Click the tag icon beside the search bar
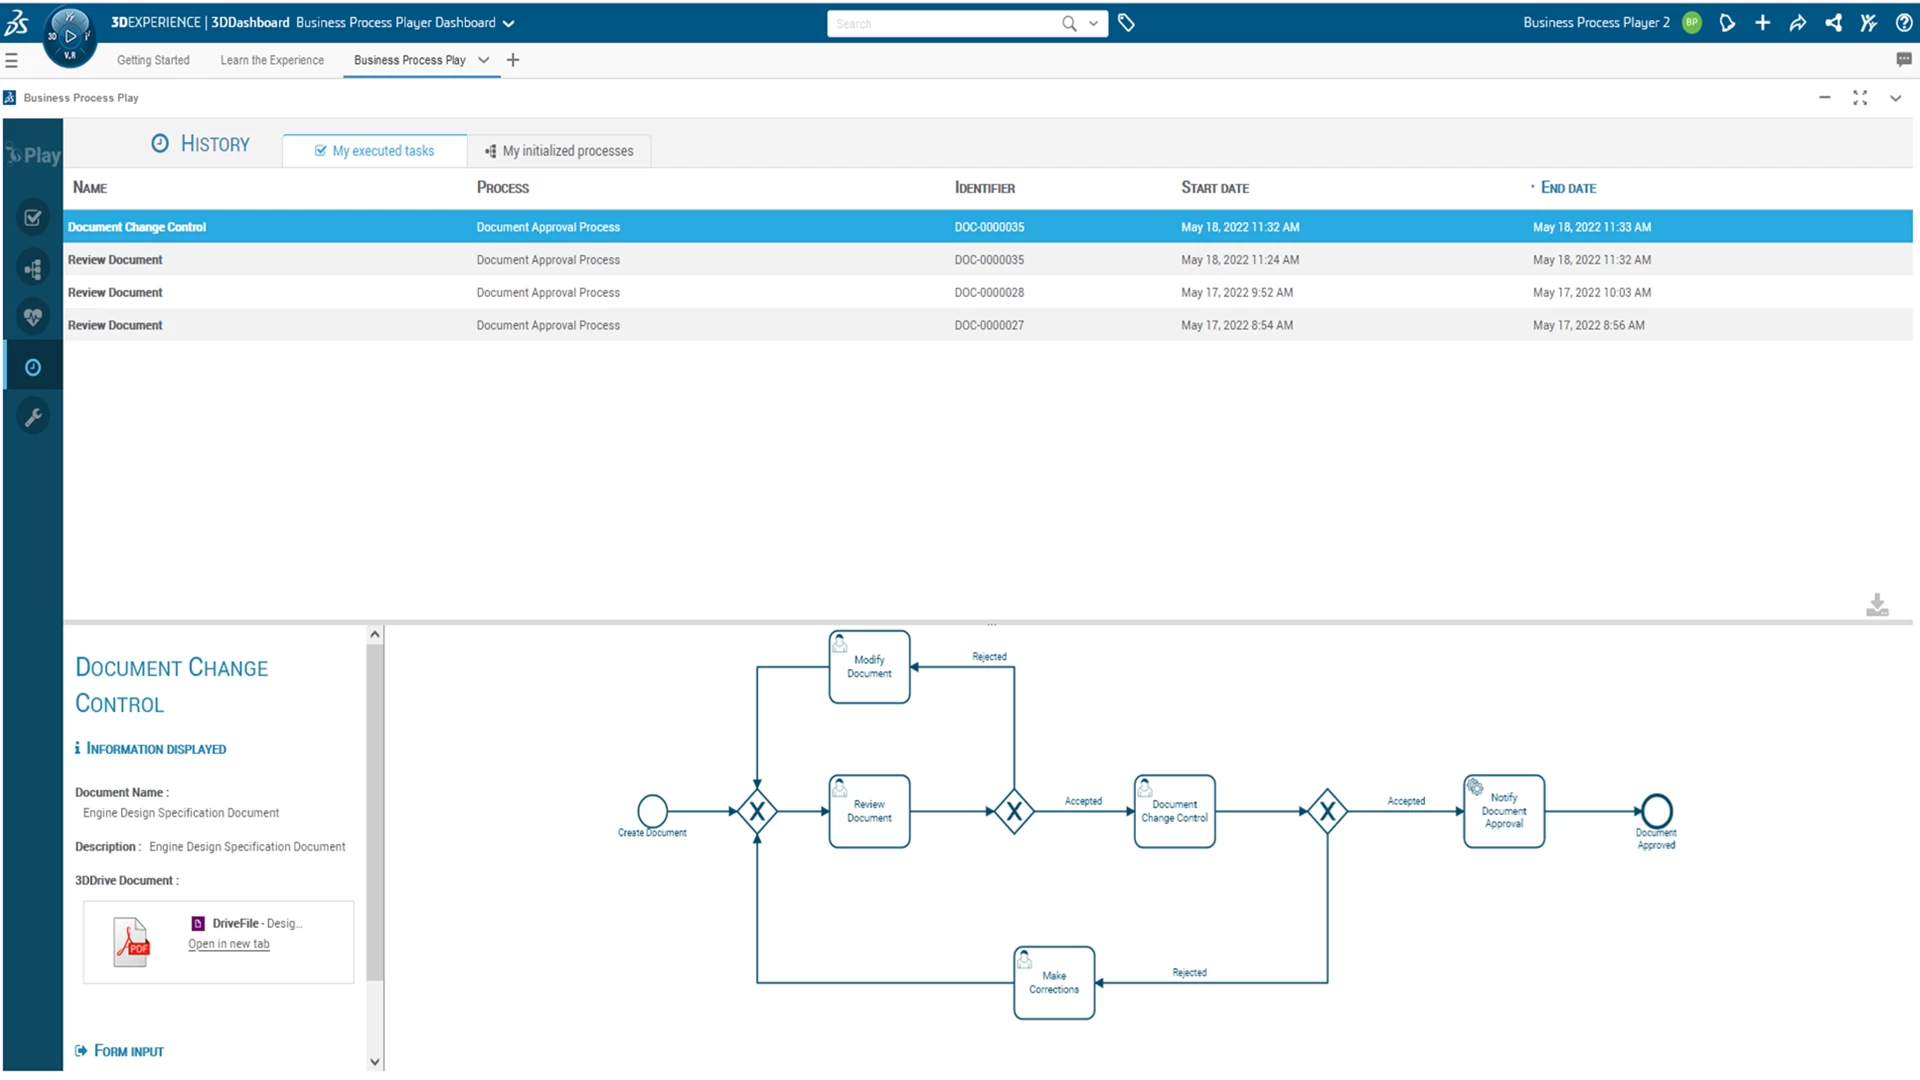1920x1080 pixels. (x=1127, y=22)
